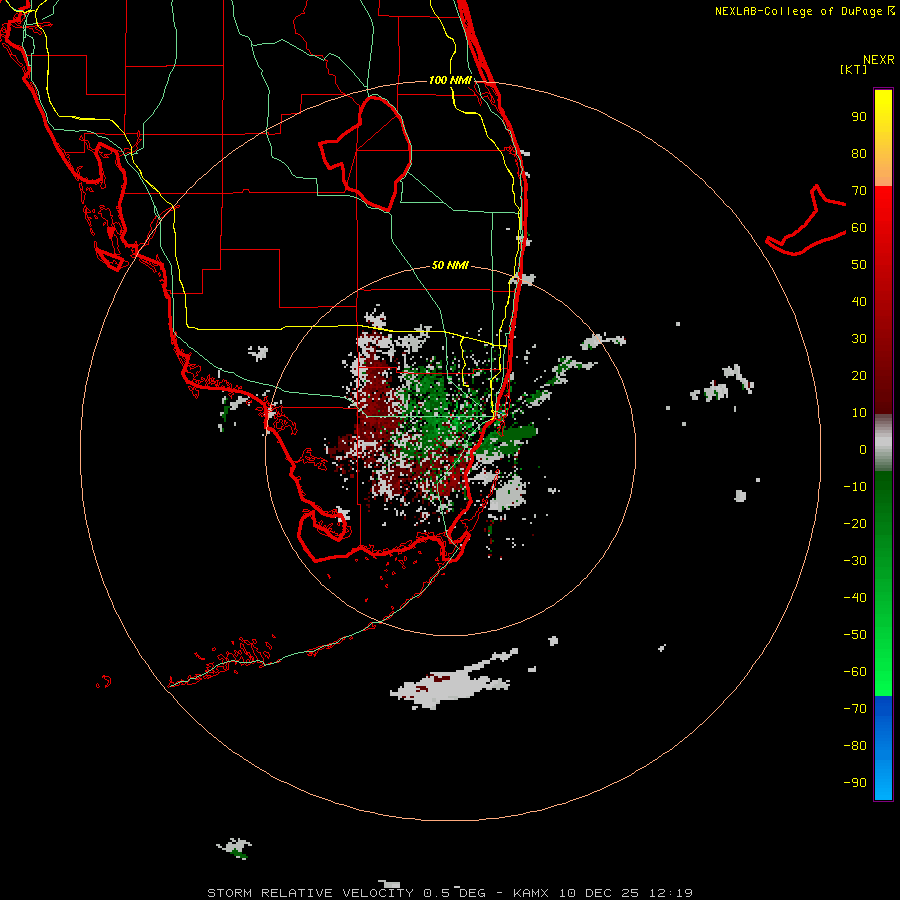Image resolution: width=900 pixels, height=900 pixels.
Task: Click the STORM RELATIVE VELOCITY product title
Action: (x=310, y=893)
